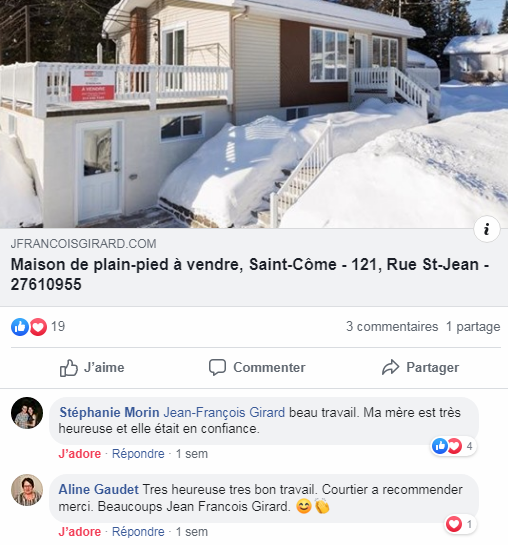This screenshot has height=545, width=508.
Task: Toggle J'adore on Aline Gaudet's comment
Action: pyautogui.click(x=80, y=532)
